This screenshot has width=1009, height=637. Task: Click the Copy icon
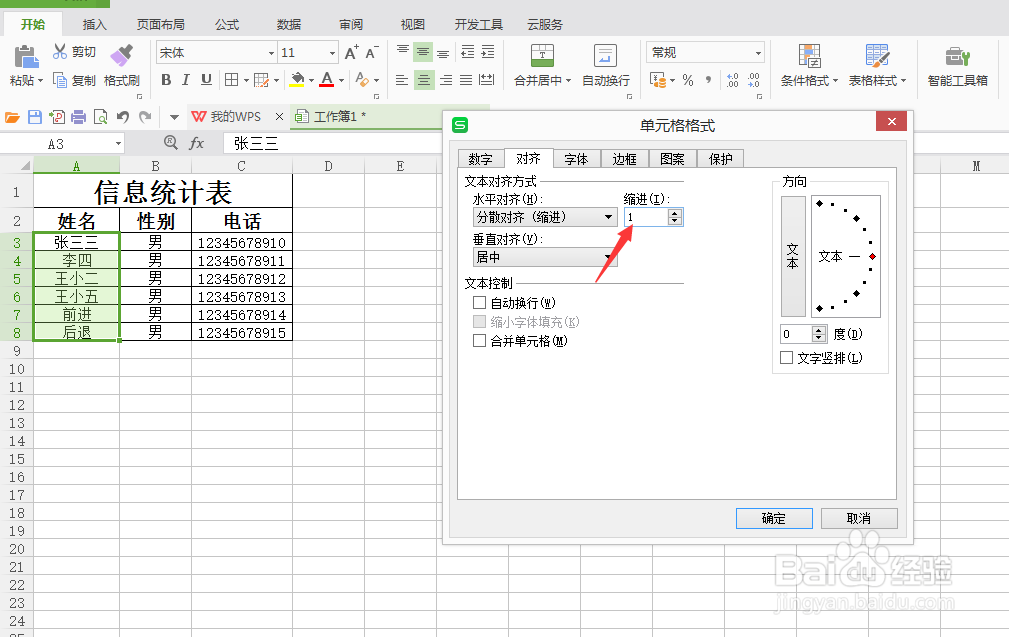[60, 80]
